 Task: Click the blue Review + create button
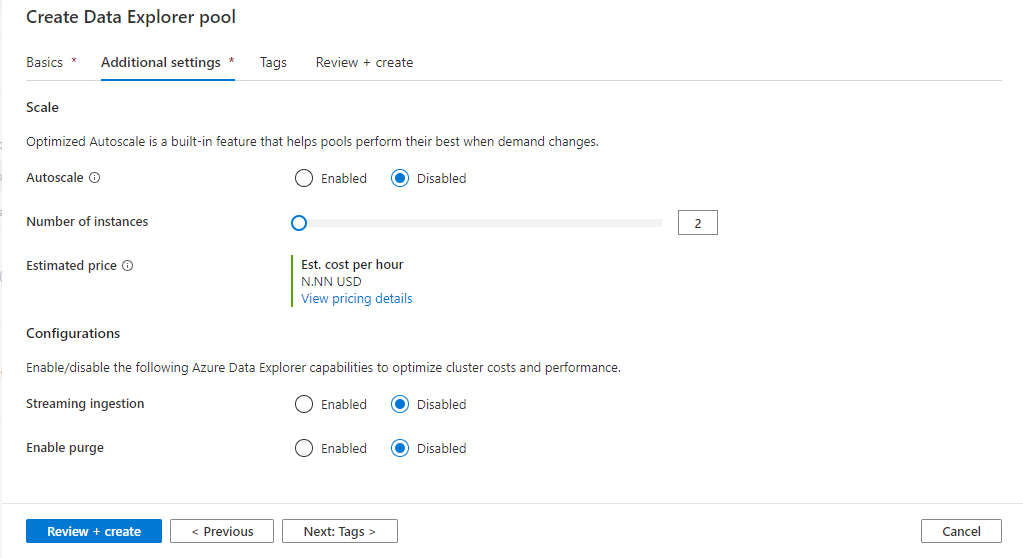click(94, 531)
